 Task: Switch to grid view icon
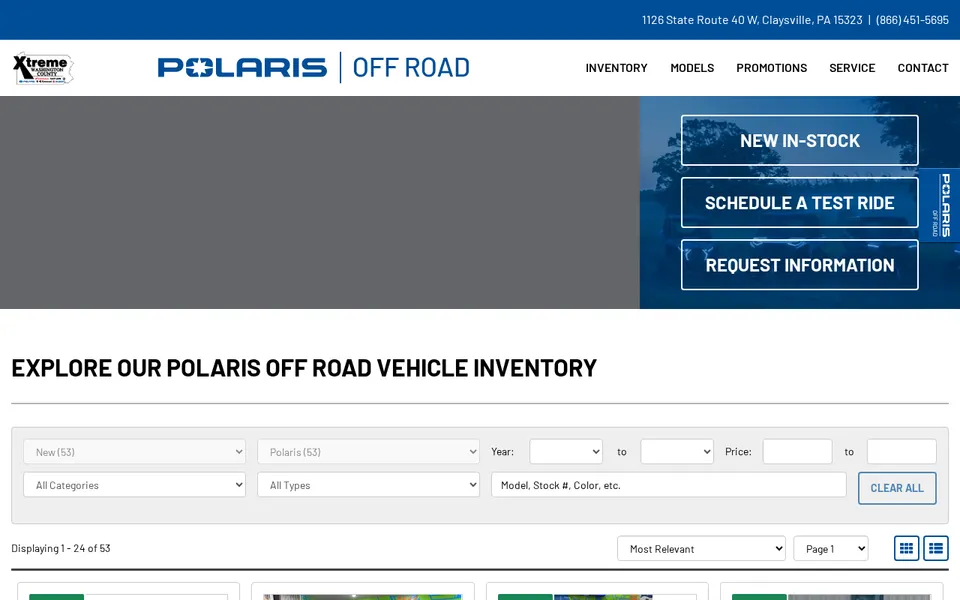pos(906,548)
